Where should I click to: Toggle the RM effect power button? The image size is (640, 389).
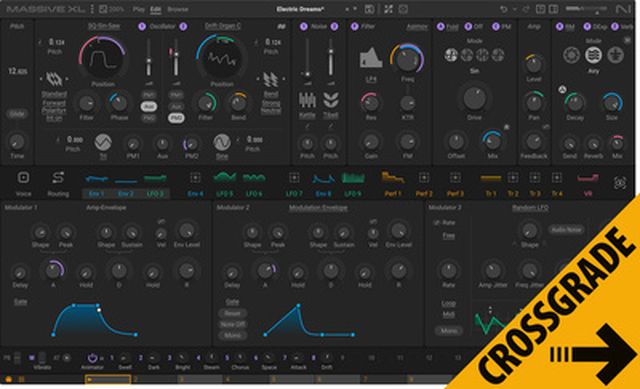point(560,27)
